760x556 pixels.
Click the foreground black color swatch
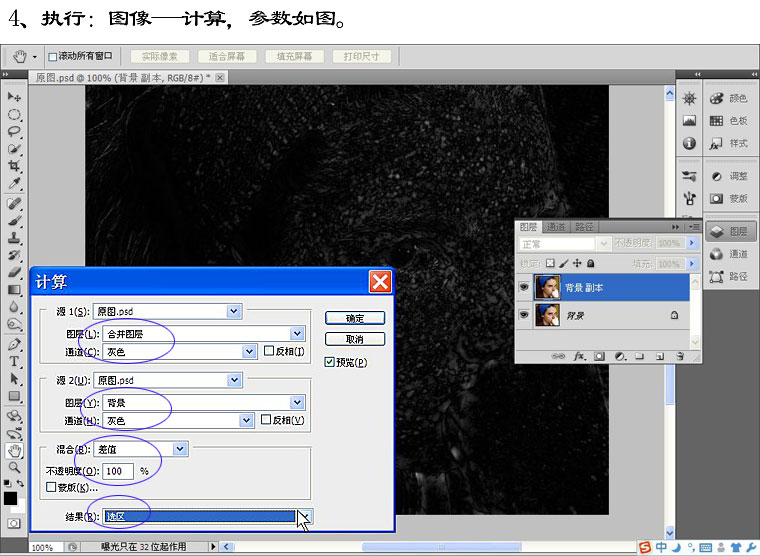click(10, 498)
